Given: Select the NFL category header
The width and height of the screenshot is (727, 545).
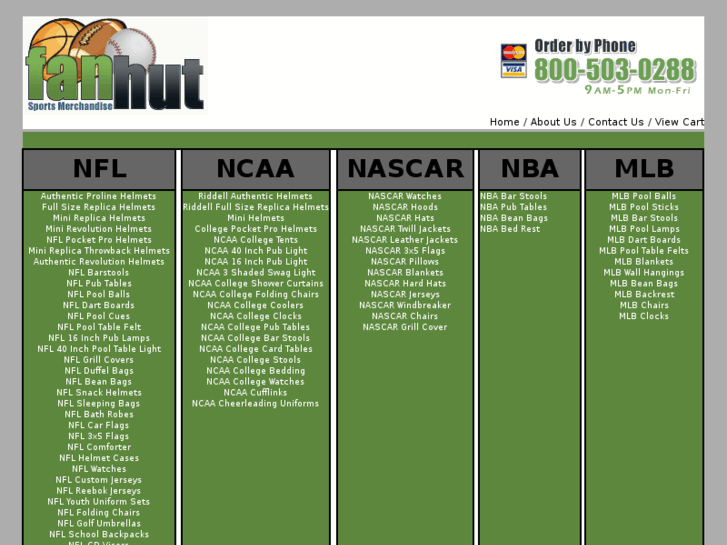Looking at the screenshot, I should pyautogui.click(x=99, y=169).
